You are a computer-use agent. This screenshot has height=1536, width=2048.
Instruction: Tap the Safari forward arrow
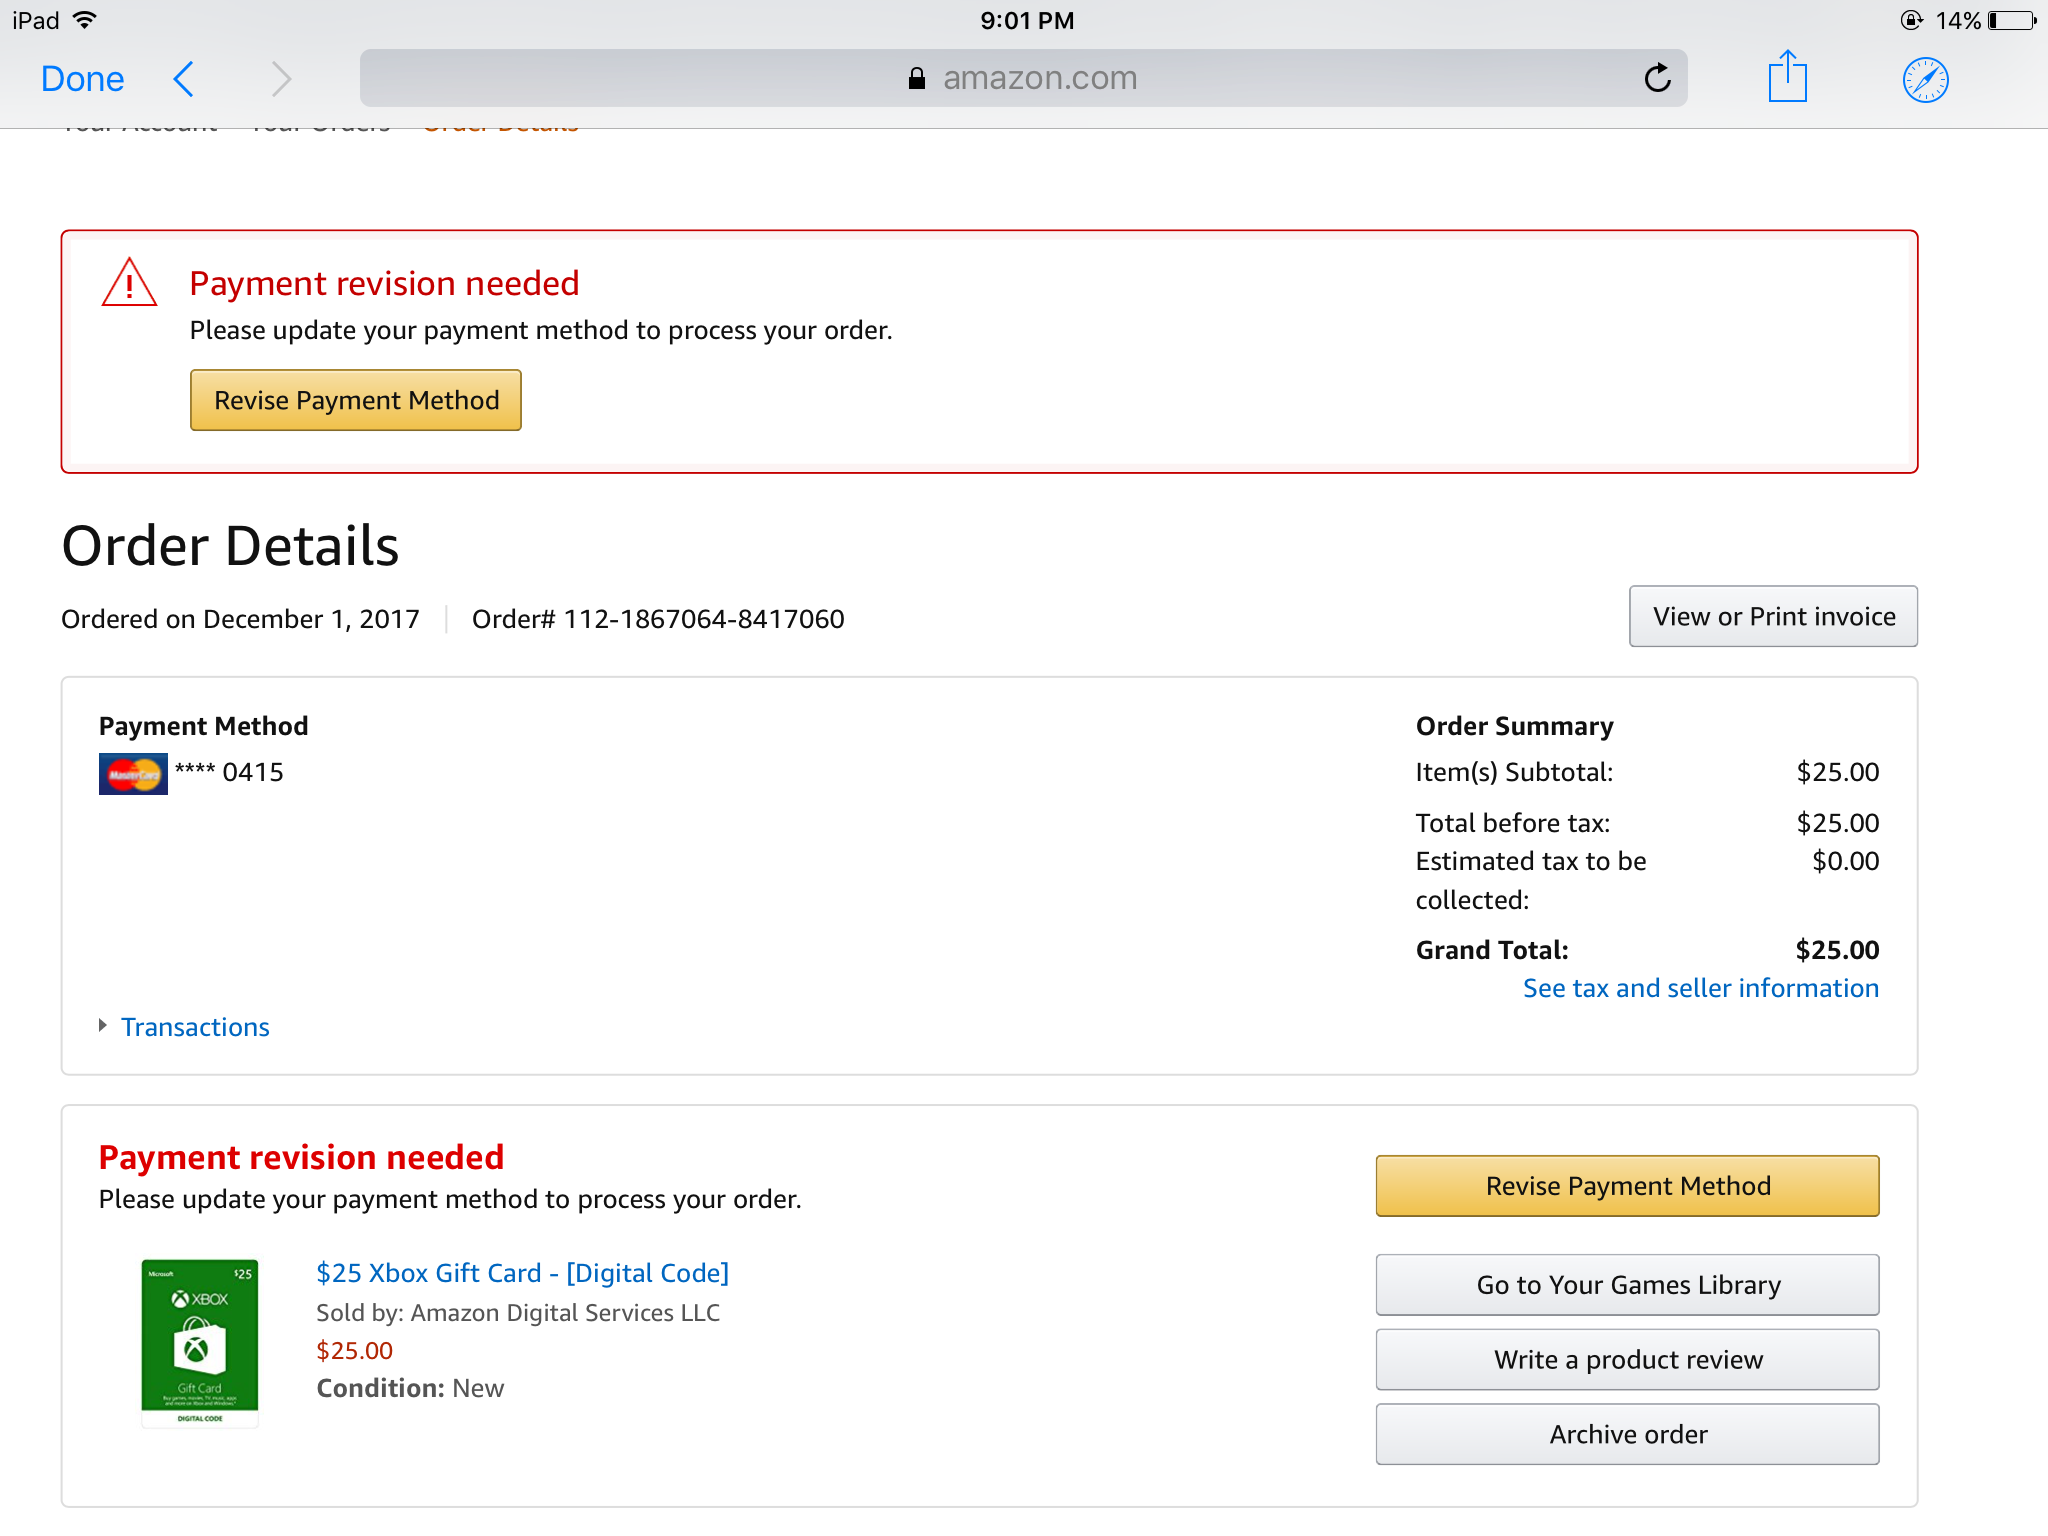(281, 79)
